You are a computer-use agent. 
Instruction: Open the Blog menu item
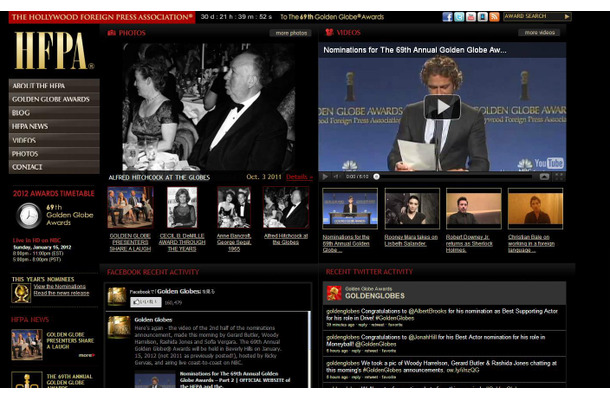click(x=54, y=113)
